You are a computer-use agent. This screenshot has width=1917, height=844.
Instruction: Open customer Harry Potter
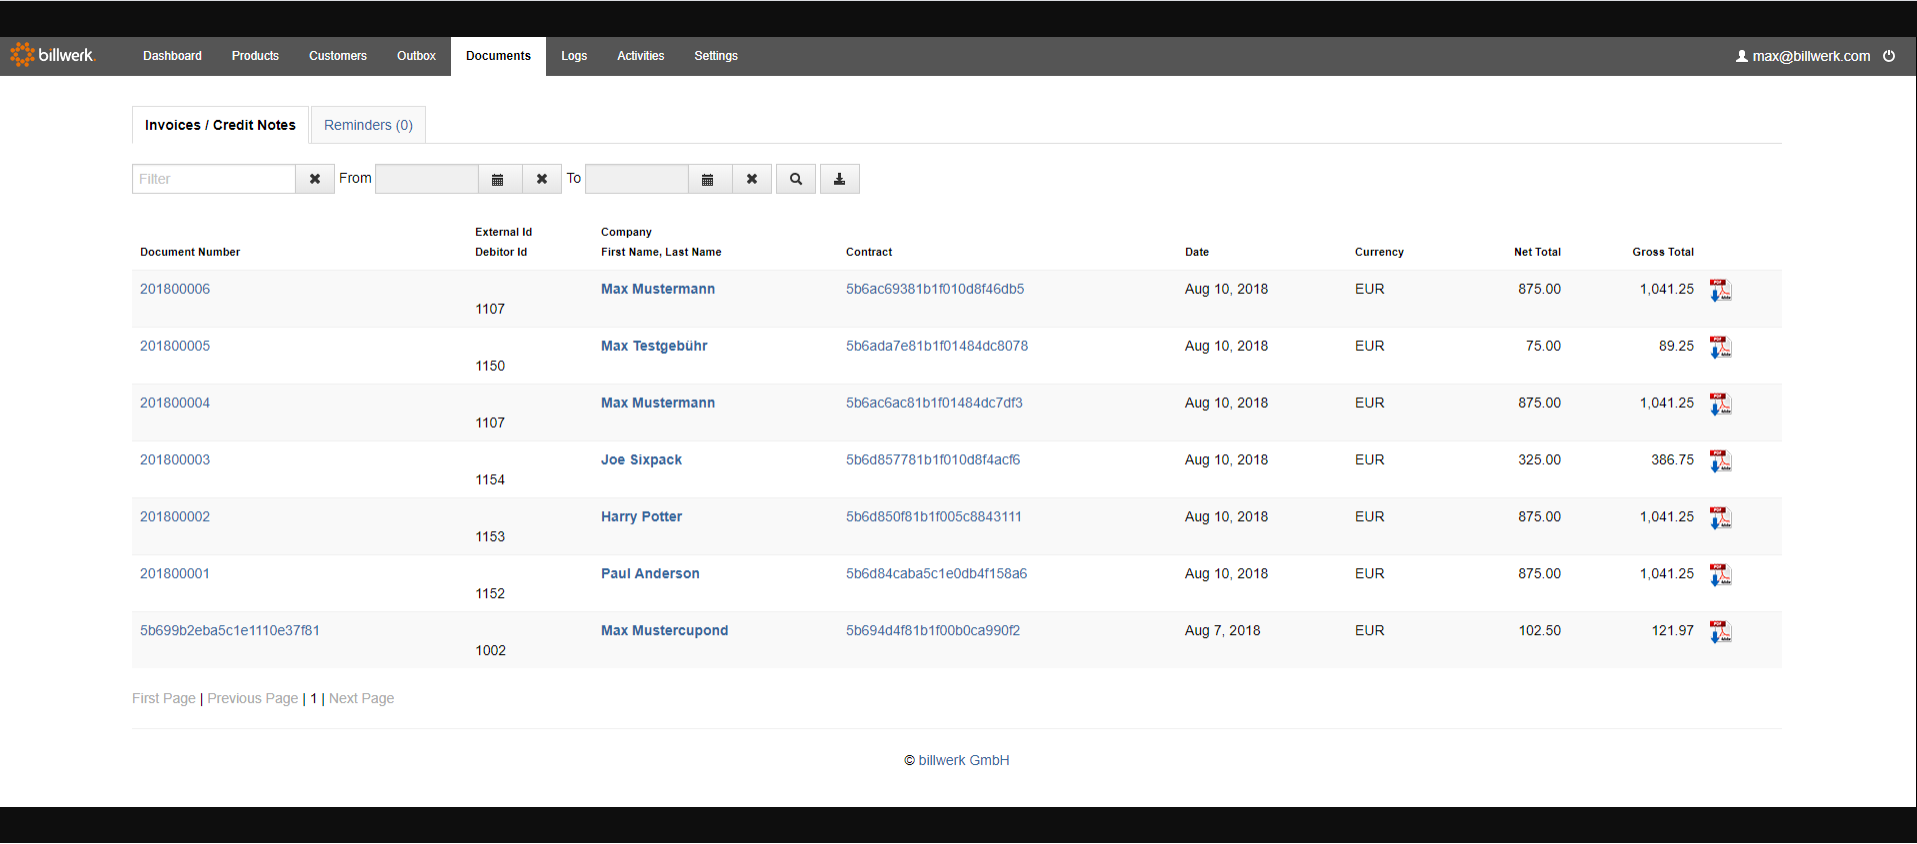point(641,517)
